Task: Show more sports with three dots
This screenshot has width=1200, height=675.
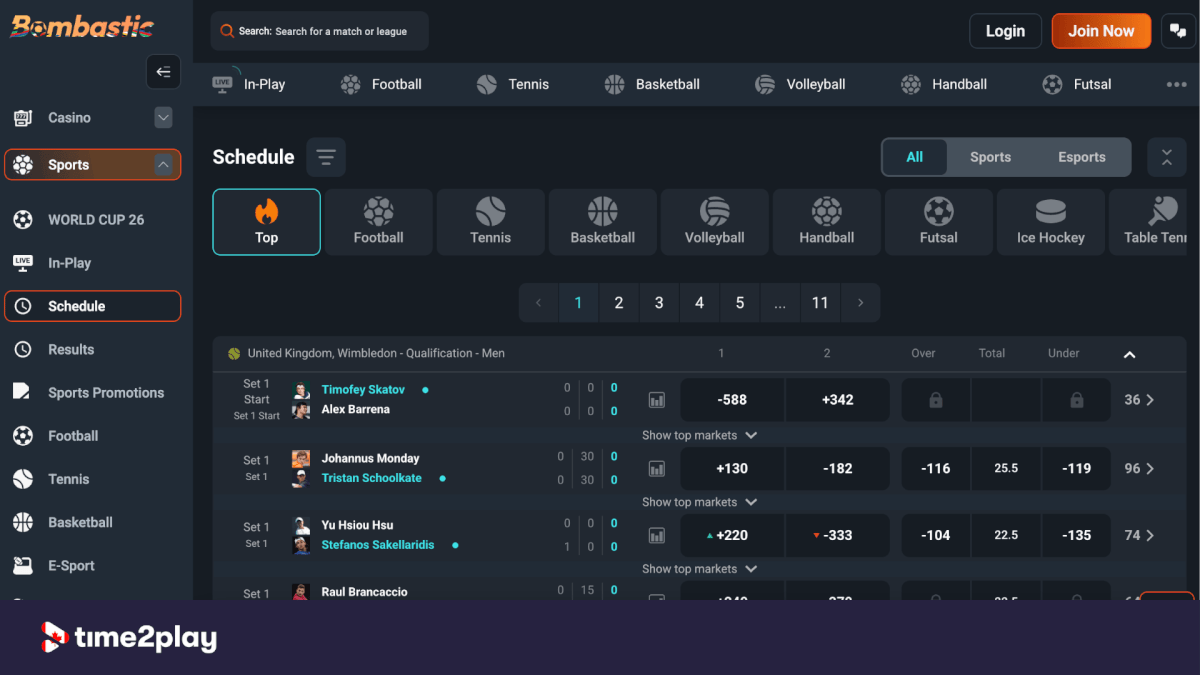Action: point(1176,85)
